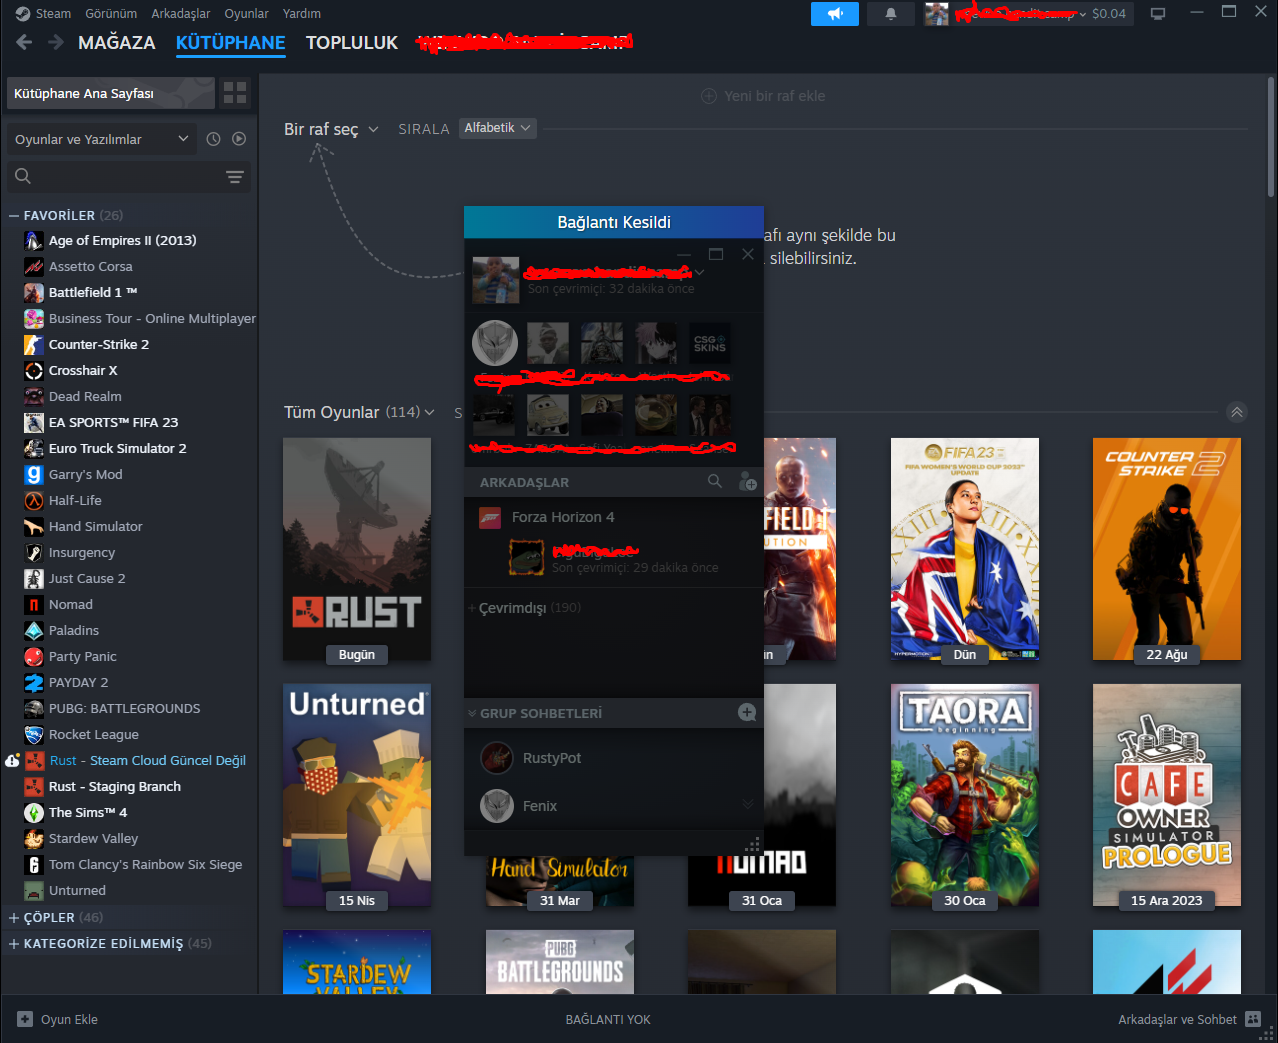The image size is (1278, 1043).
Task: Open Alfabetik sort dropdown
Action: point(497,128)
